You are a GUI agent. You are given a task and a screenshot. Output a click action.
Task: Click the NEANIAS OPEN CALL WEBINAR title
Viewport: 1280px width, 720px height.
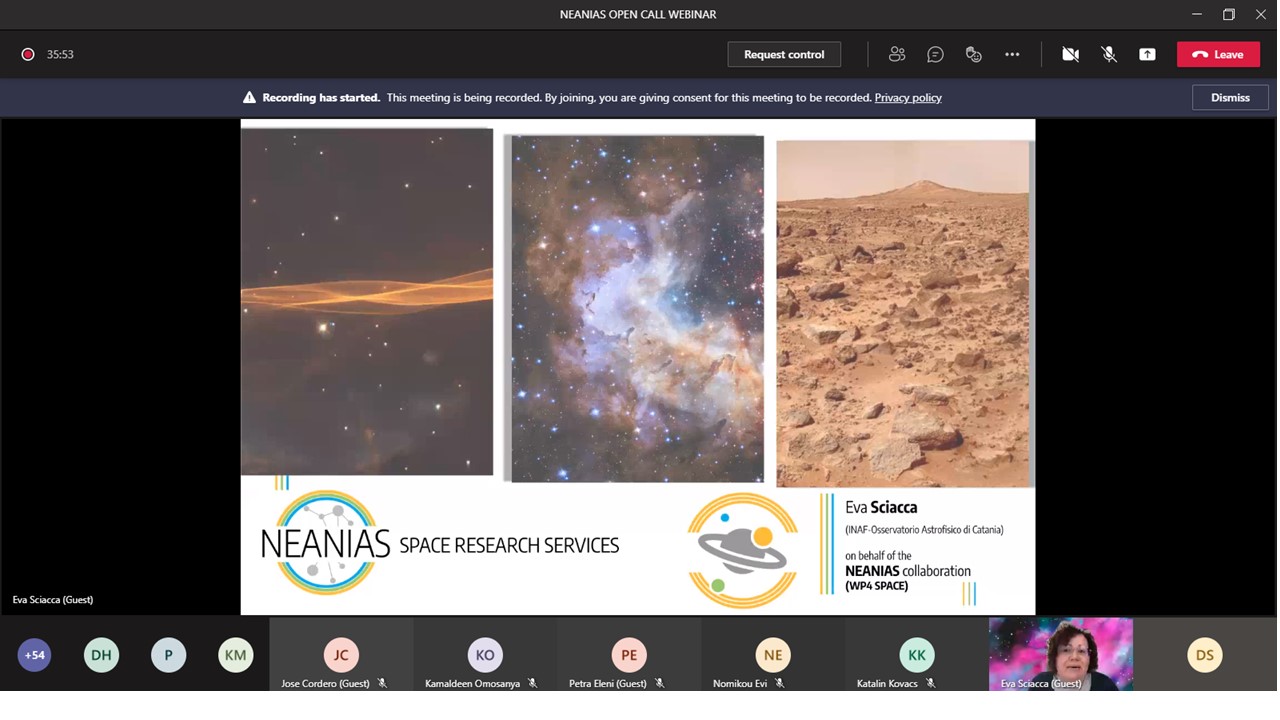(x=638, y=14)
